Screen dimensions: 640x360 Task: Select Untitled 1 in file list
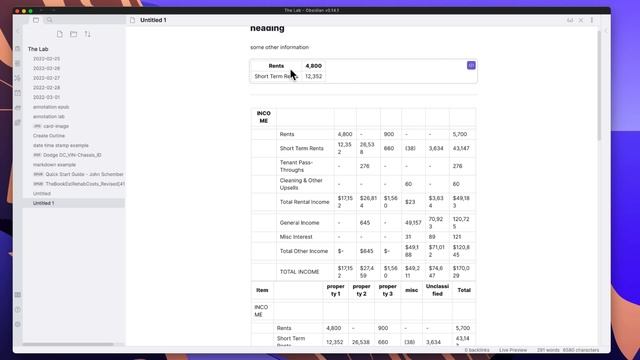73,203
